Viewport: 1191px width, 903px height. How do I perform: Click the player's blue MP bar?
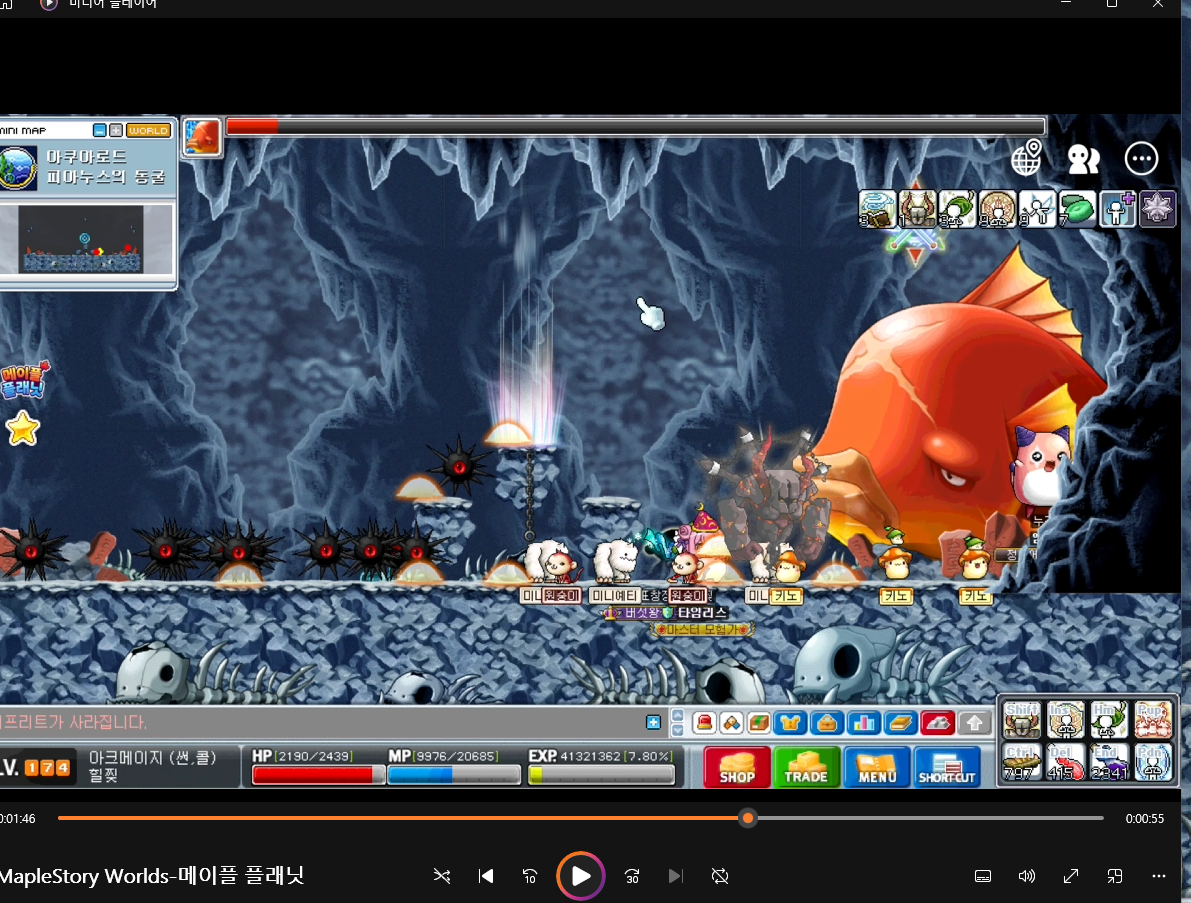click(453, 775)
